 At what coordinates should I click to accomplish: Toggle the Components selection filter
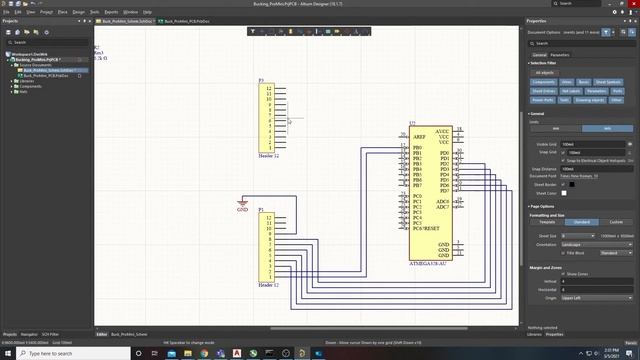544,82
